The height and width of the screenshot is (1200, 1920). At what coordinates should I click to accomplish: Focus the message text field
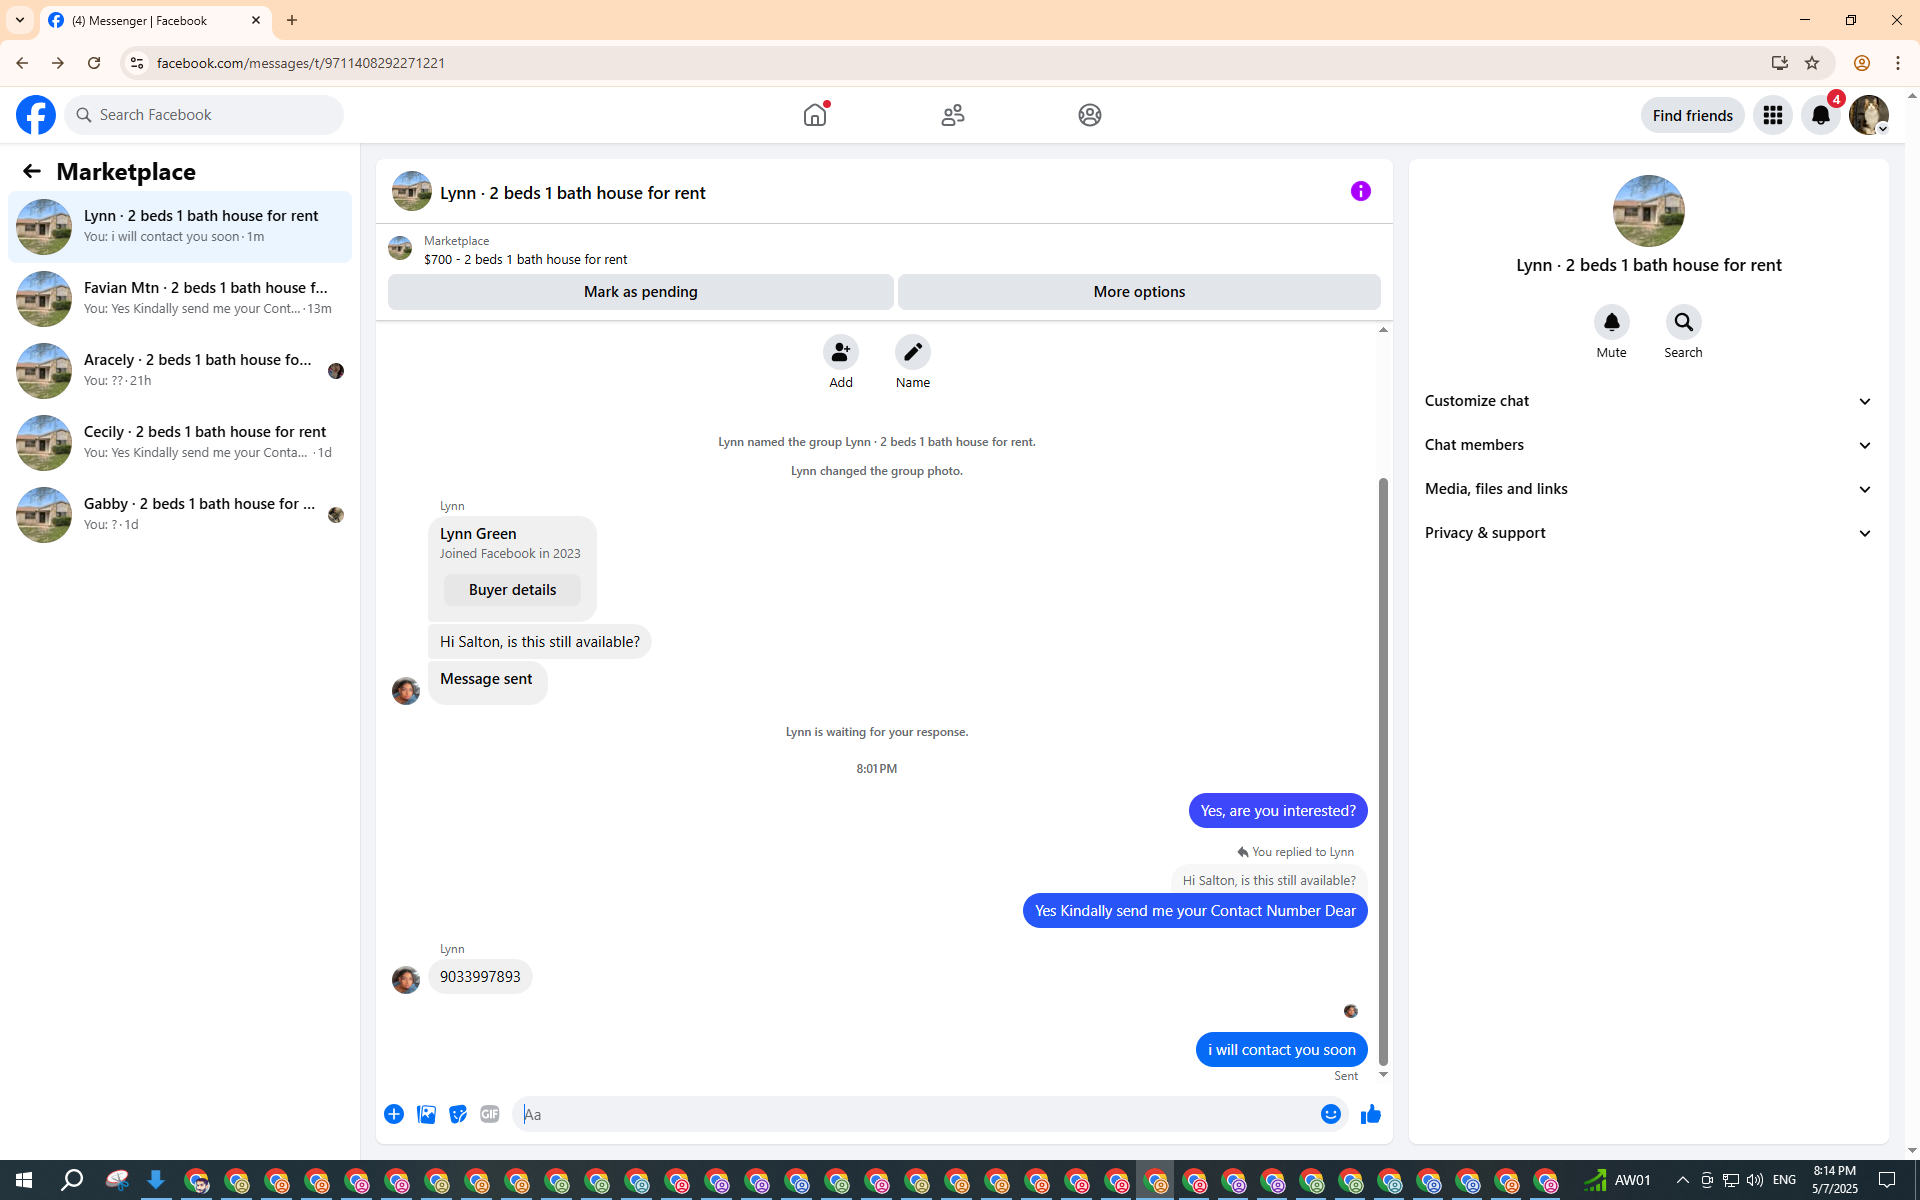(x=915, y=1114)
